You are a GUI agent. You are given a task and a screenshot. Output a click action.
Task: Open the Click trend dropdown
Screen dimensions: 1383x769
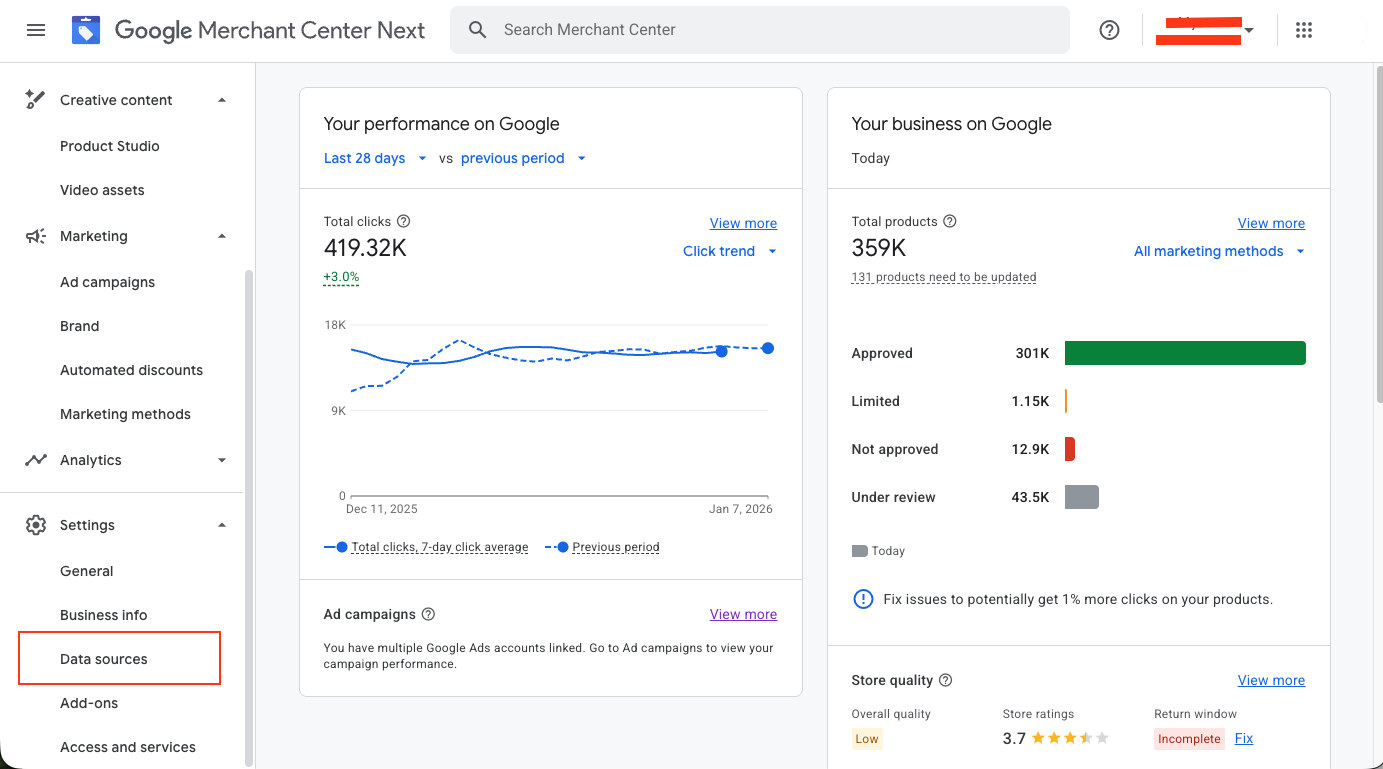729,251
